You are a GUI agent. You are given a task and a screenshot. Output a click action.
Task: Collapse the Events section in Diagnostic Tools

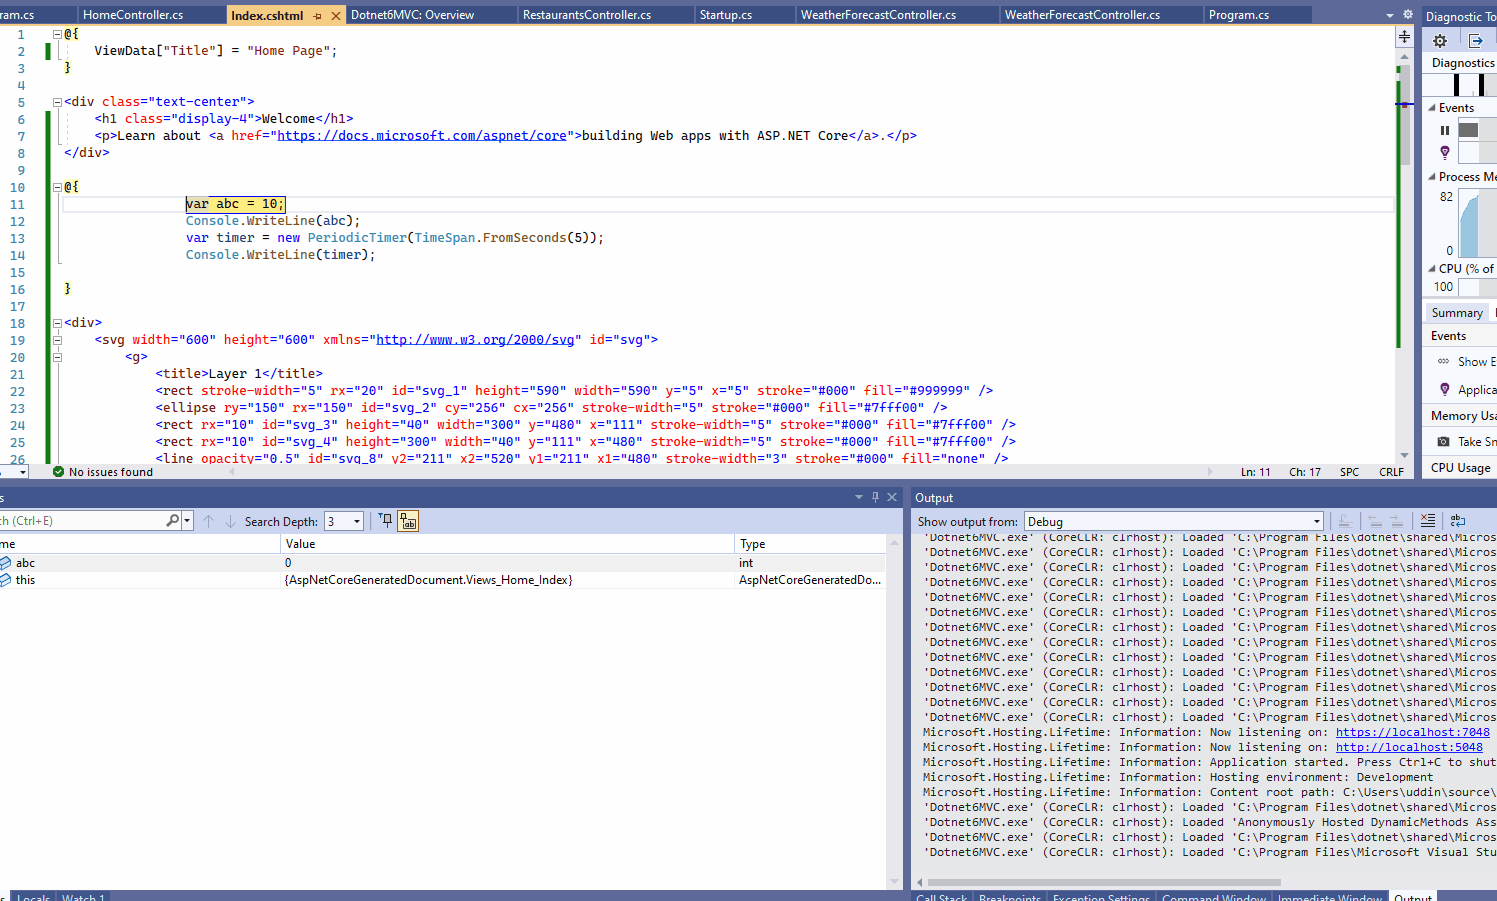(x=1432, y=108)
